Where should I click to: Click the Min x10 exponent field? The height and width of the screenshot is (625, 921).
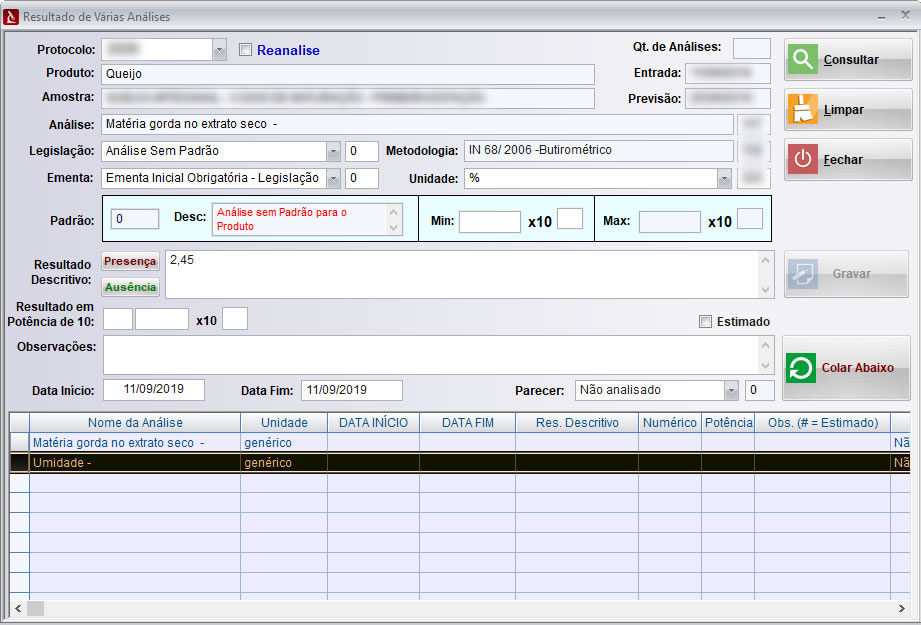pos(570,219)
